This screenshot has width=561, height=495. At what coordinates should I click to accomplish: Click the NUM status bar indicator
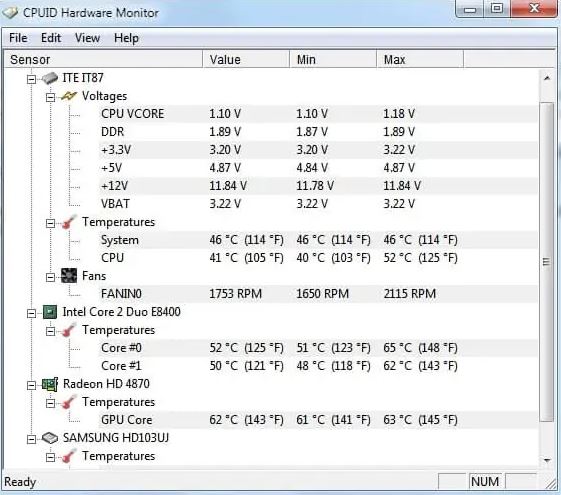[x=484, y=482]
